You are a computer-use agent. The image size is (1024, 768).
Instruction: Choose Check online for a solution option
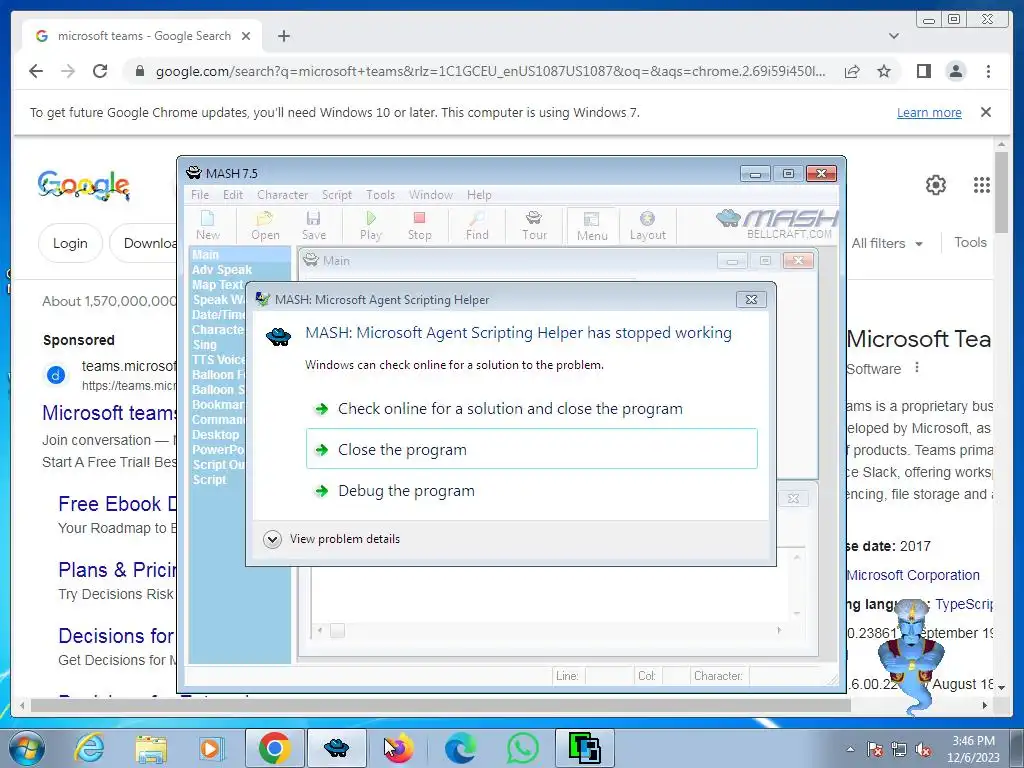click(x=531, y=409)
